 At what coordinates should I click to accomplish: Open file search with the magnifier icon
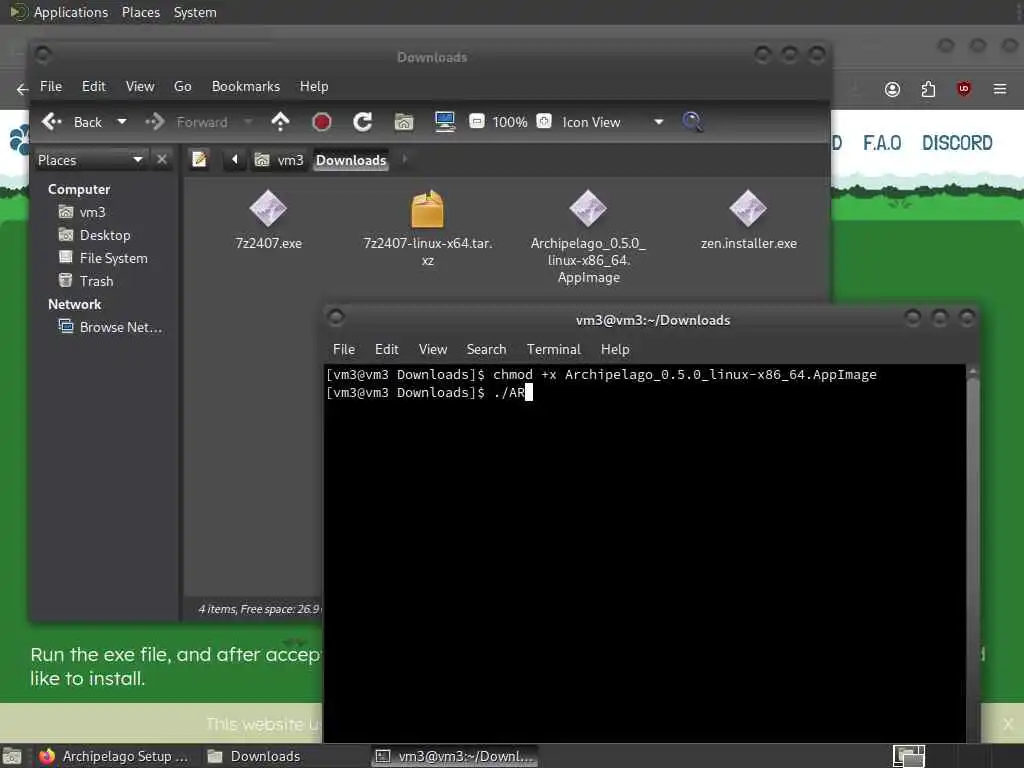click(692, 122)
